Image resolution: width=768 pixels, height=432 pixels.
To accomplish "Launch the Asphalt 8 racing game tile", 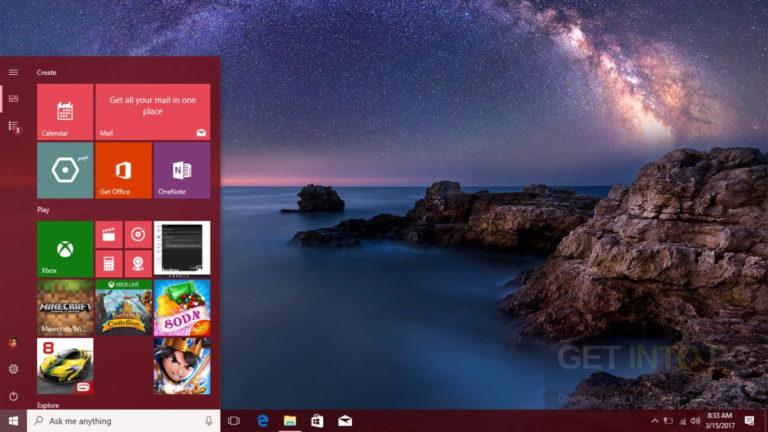I will pyautogui.click(x=65, y=365).
